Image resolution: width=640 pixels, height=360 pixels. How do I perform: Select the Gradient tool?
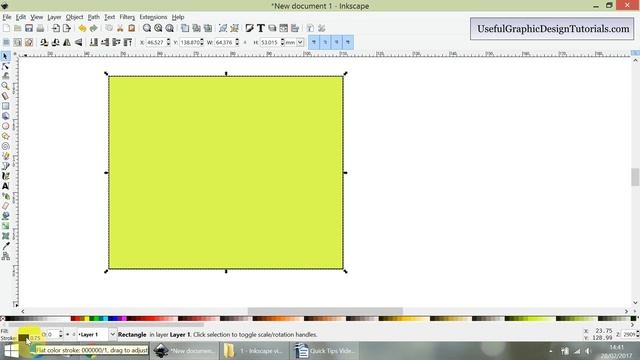[5, 226]
